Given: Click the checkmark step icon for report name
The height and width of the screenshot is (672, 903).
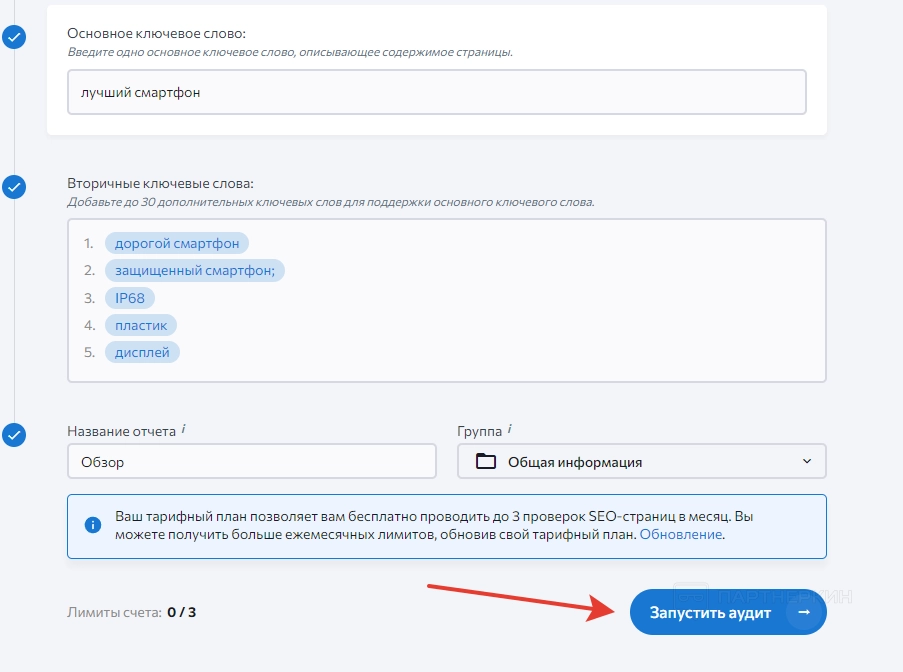Looking at the screenshot, I should pyautogui.click(x=14, y=435).
